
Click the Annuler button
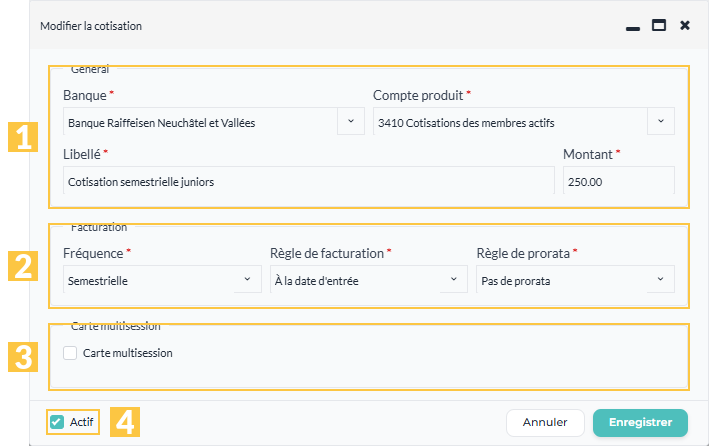(545, 422)
